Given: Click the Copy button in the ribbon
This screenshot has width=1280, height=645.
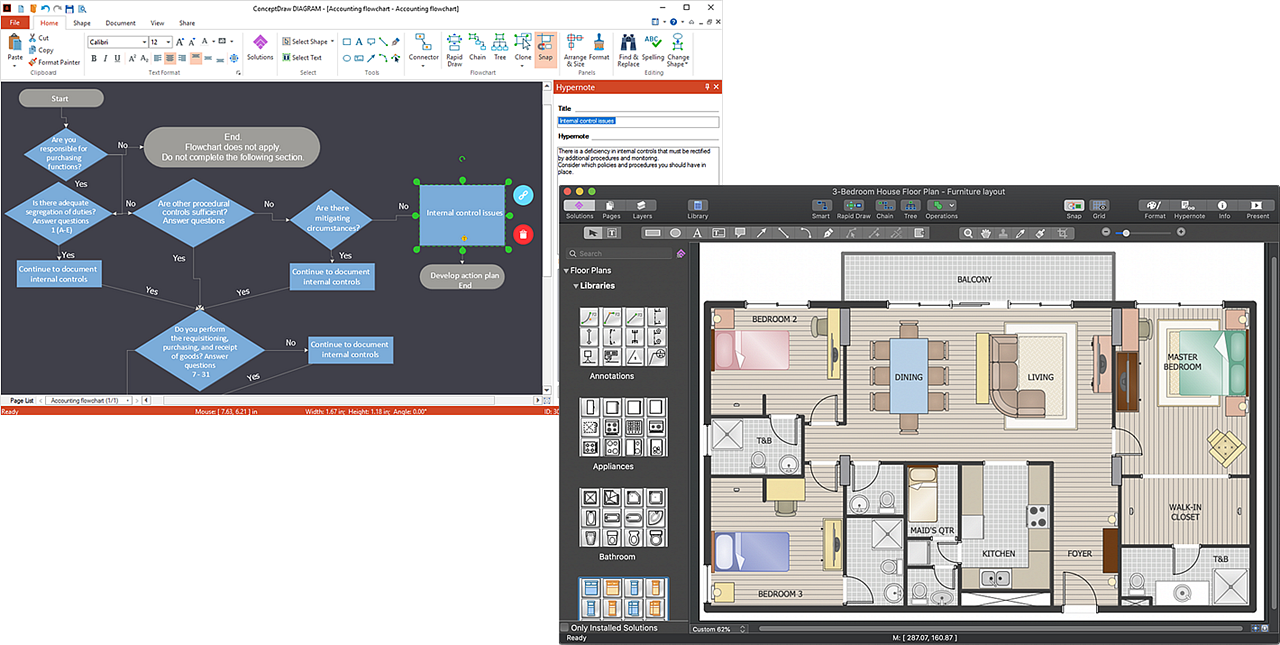Looking at the screenshot, I should pos(41,50).
